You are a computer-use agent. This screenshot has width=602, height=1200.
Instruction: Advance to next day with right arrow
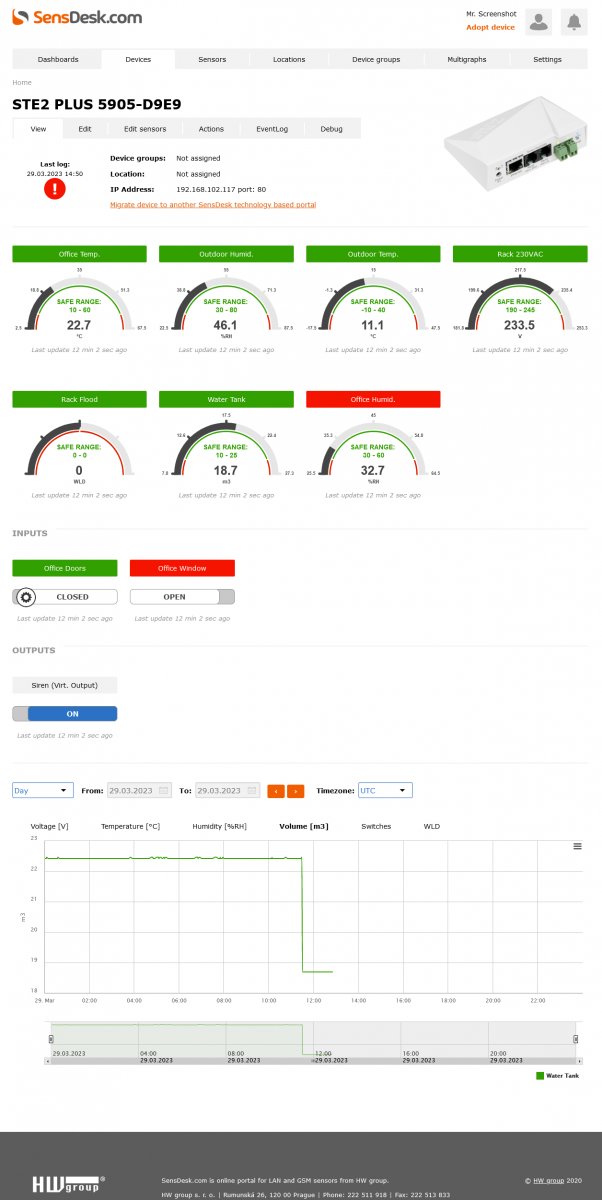pos(295,791)
